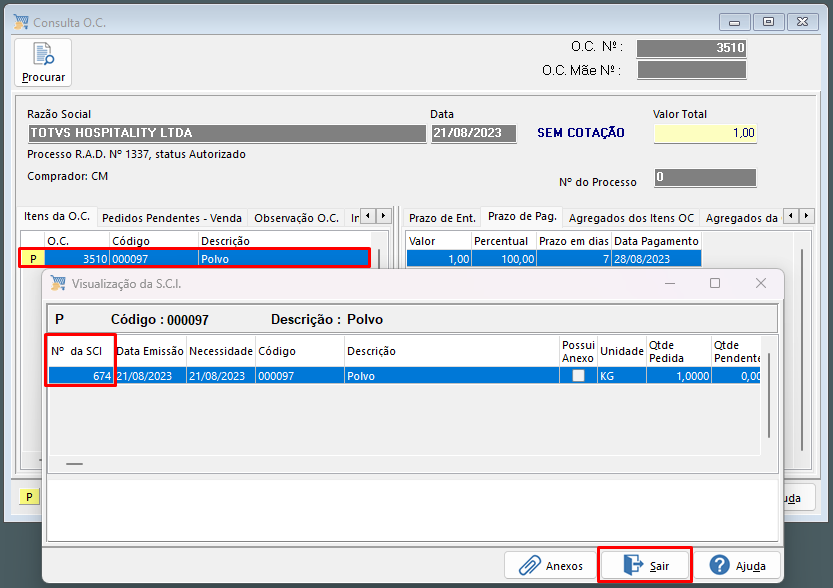Toggle the Possui Anexo checkbox

(578, 376)
